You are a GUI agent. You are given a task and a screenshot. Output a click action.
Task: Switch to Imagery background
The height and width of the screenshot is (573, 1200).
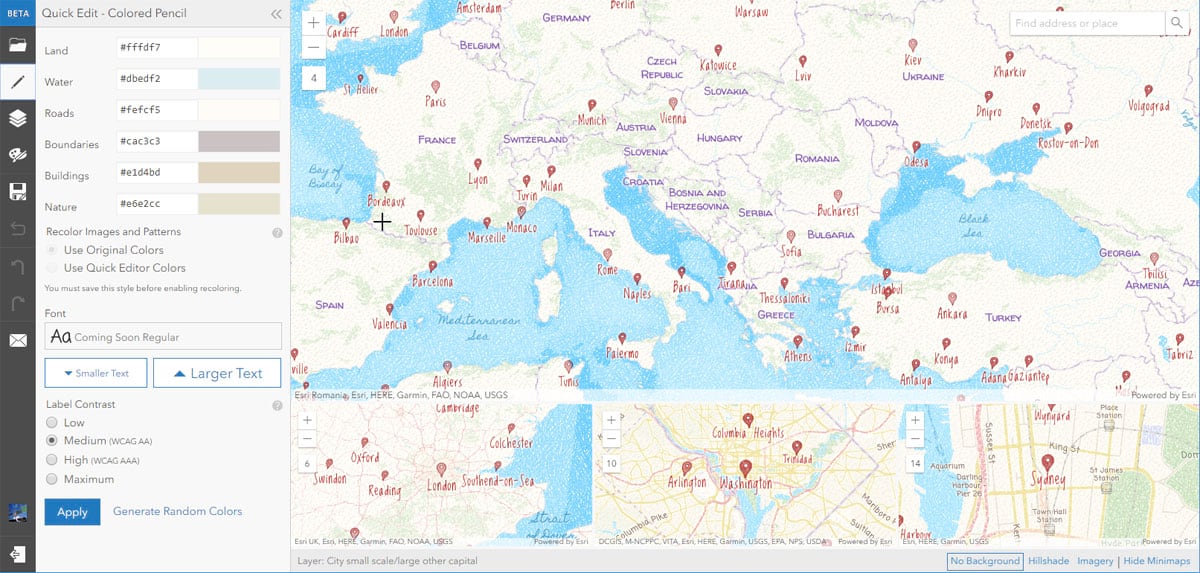click(x=1095, y=561)
